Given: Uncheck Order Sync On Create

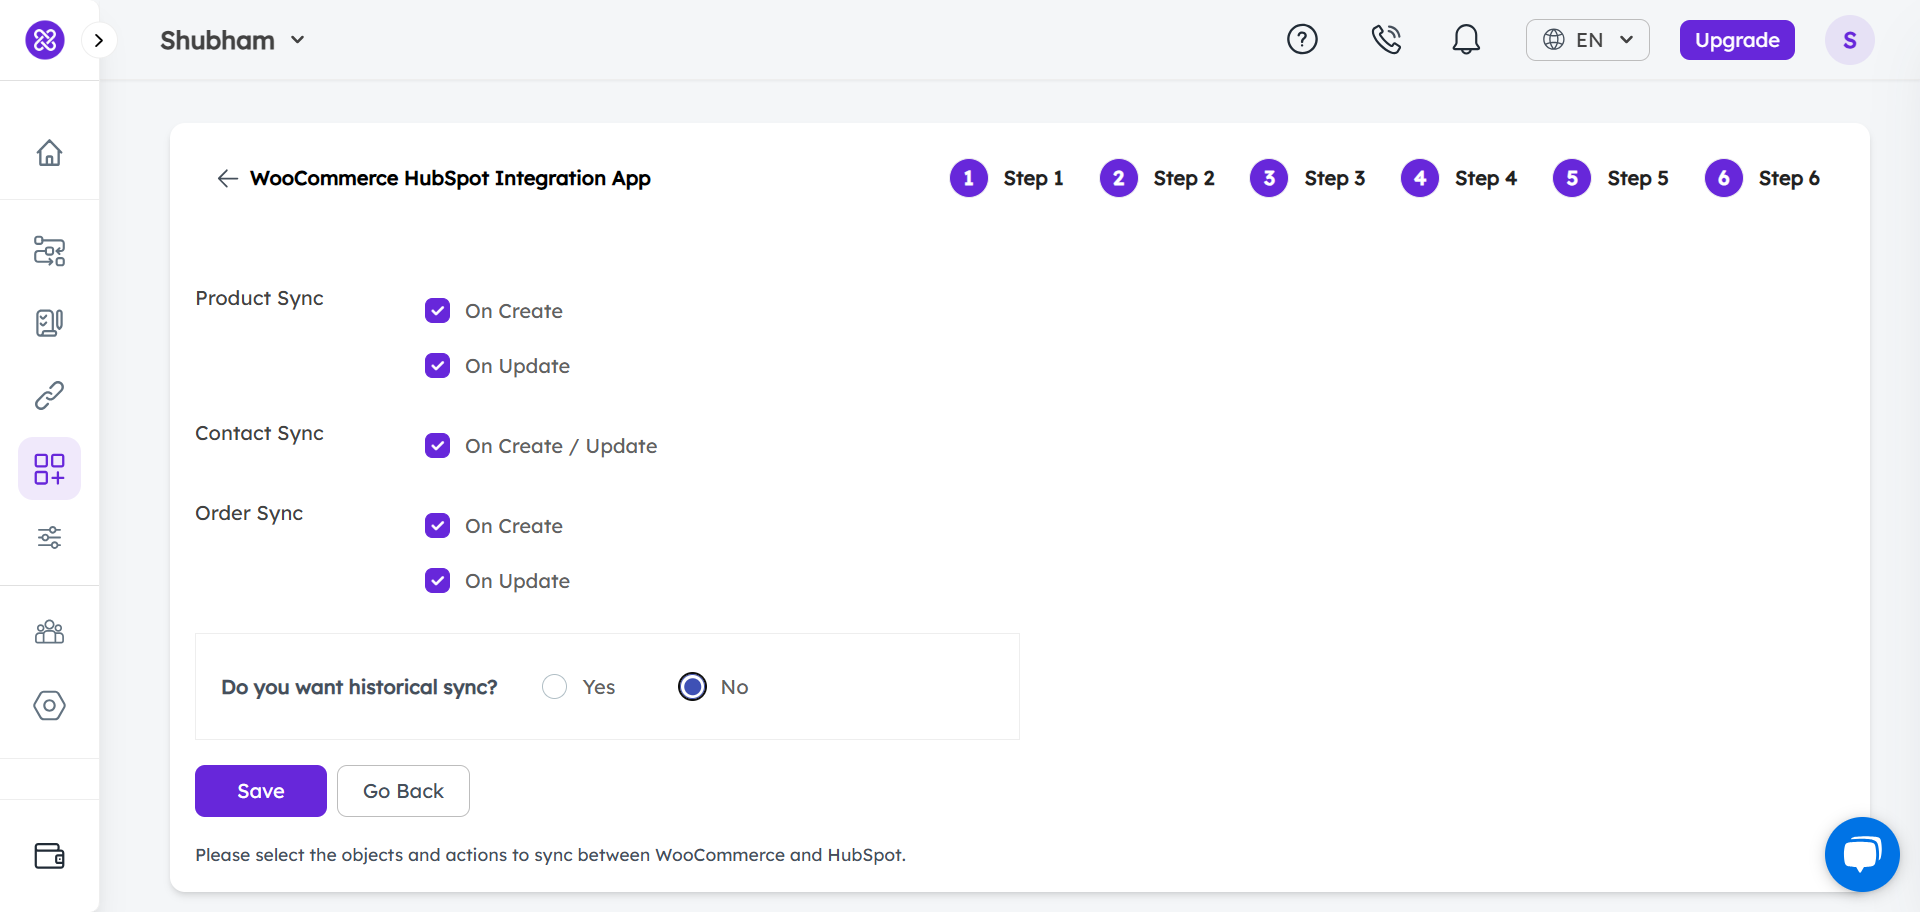Looking at the screenshot, I should point(437,526).
